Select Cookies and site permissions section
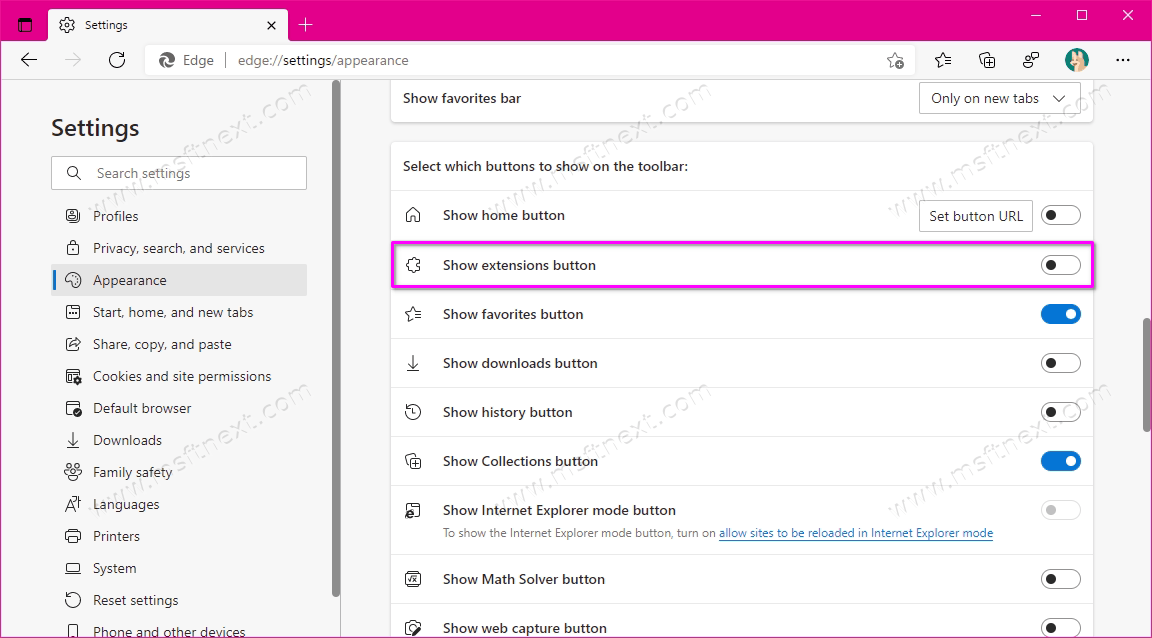The width and height of the screenshot is (1152, 638). point(181,376)
